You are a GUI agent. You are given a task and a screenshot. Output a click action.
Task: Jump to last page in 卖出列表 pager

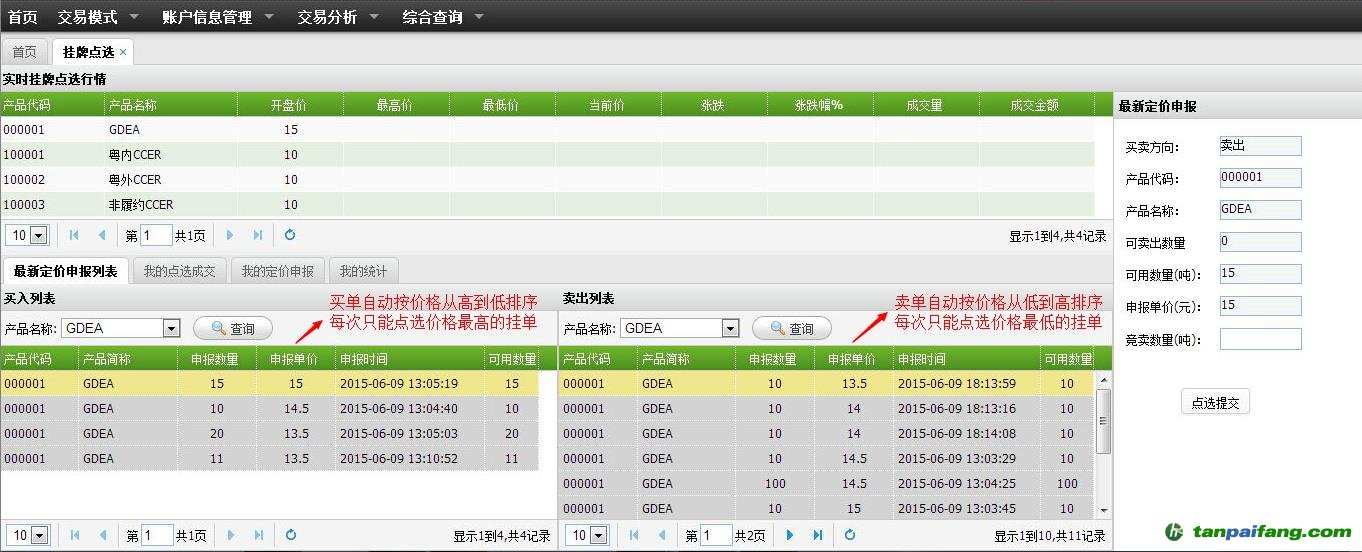pyautogui.click(x=818, y=536)
